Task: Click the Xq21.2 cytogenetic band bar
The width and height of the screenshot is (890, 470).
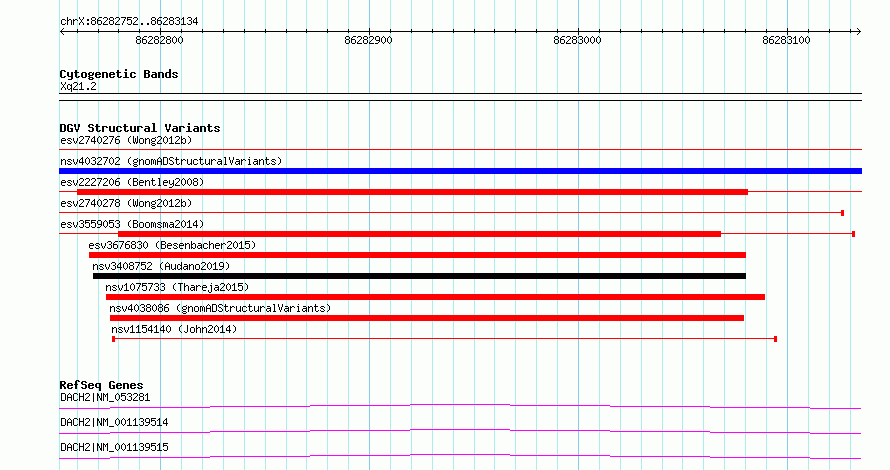Action: [x=460, y=97]
